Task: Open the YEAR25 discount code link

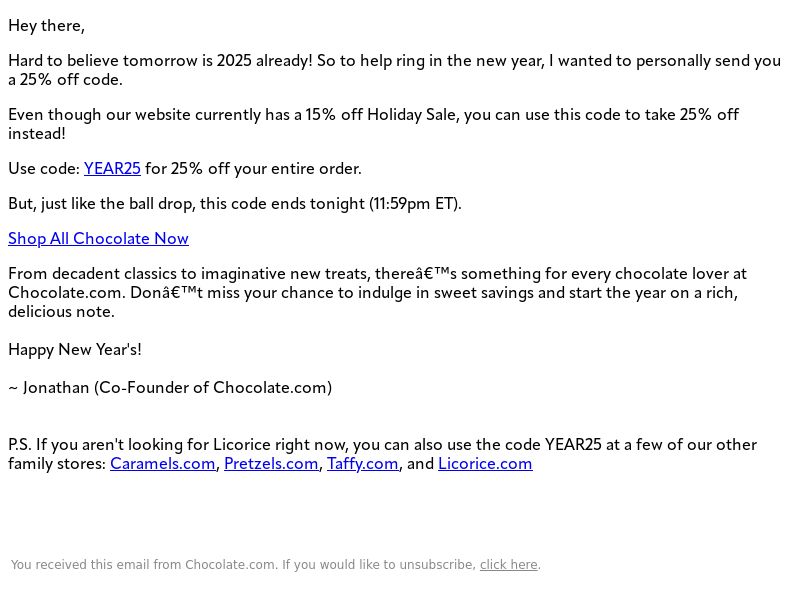Action: 112,168
